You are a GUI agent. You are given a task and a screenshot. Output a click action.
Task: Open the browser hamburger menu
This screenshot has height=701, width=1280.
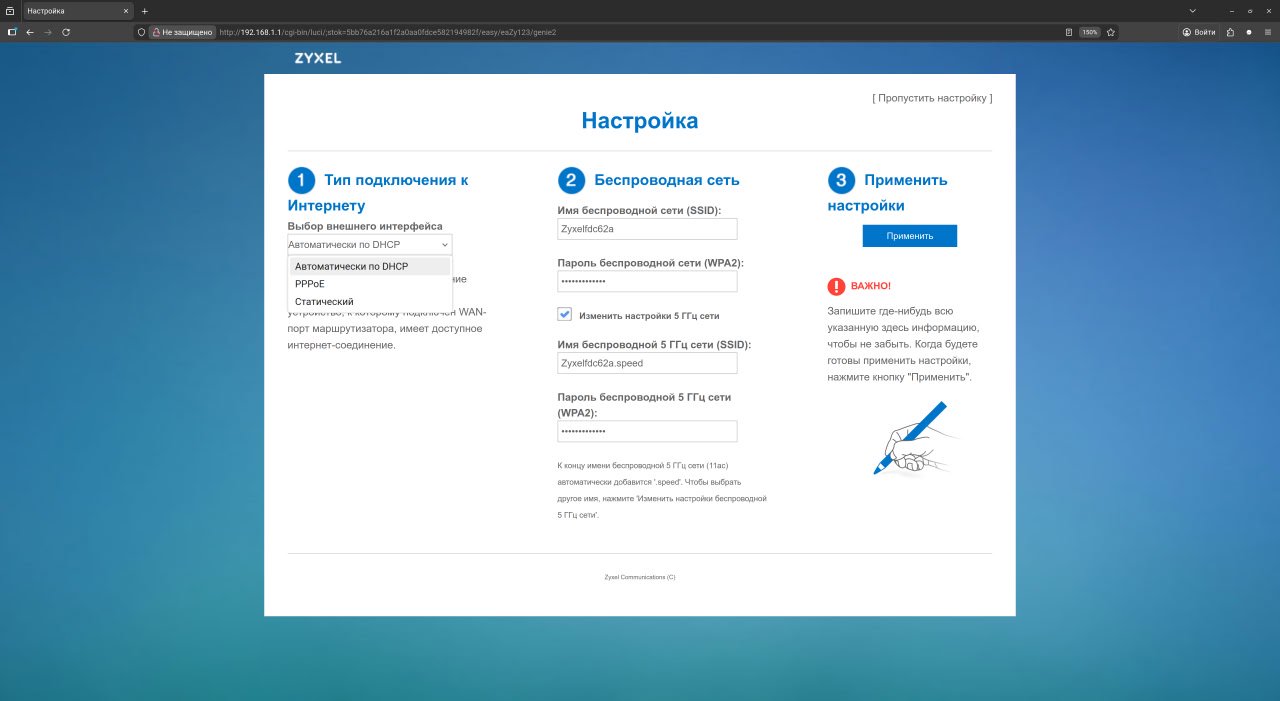tap(1266, 32)
